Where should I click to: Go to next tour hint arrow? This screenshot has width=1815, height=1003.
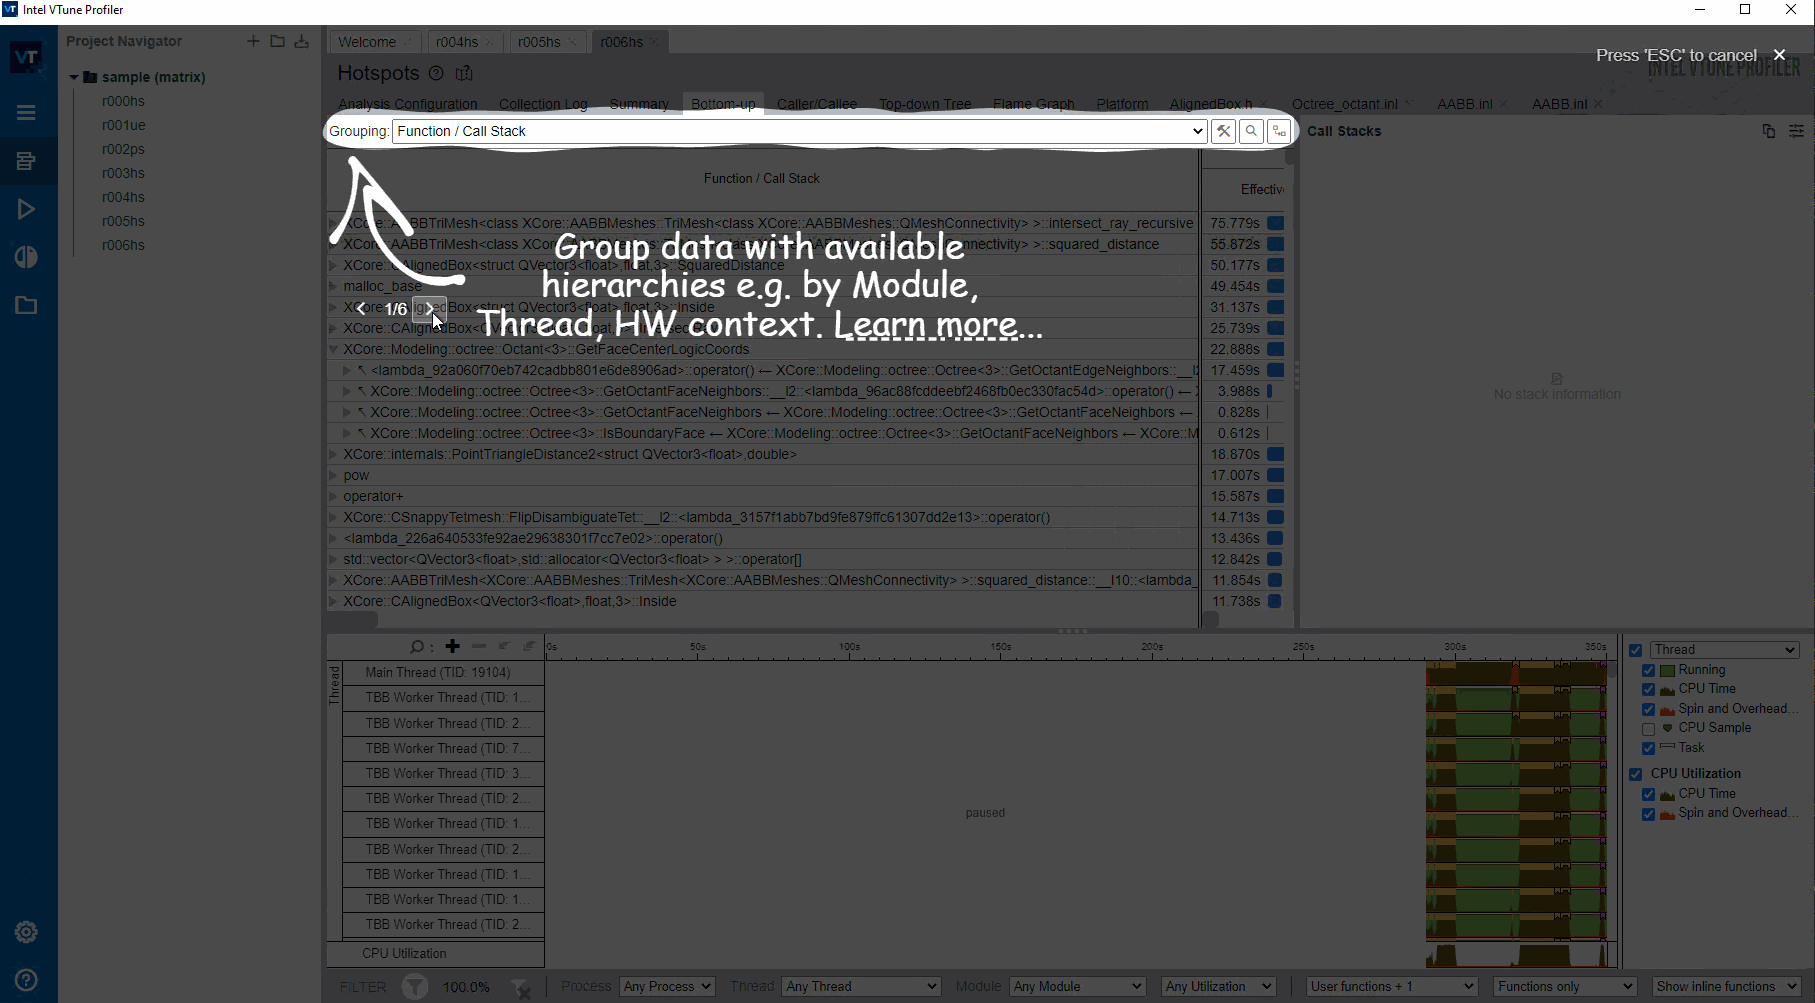430,309
